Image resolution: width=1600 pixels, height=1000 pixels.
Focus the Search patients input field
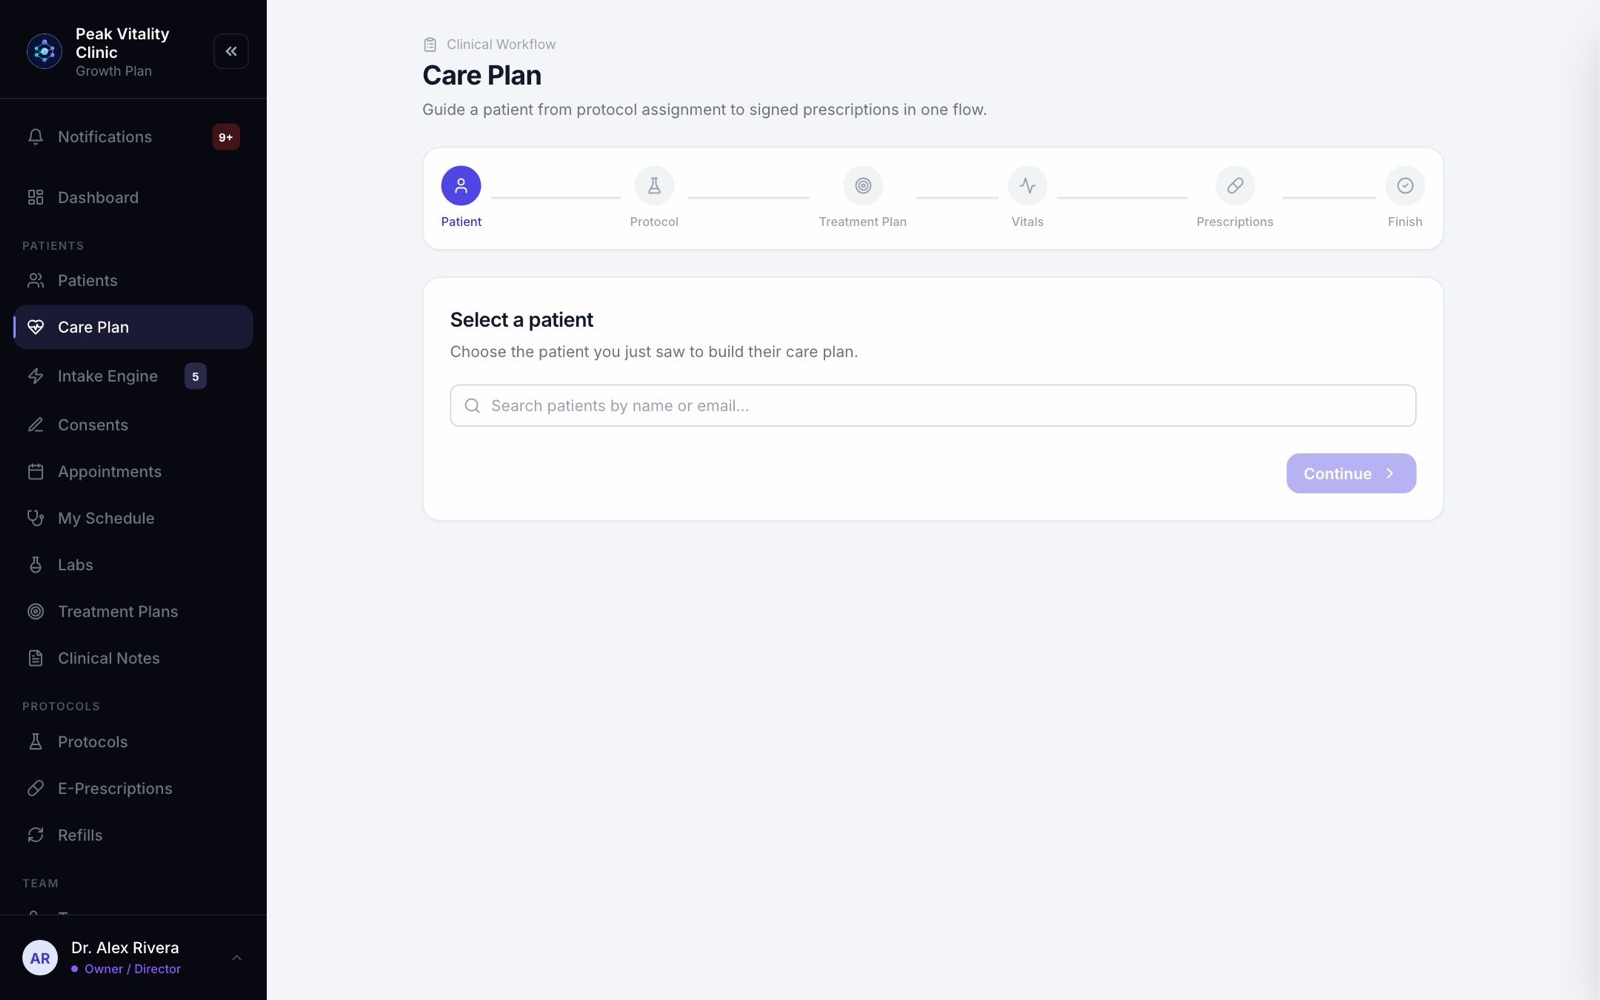point(933,405)
